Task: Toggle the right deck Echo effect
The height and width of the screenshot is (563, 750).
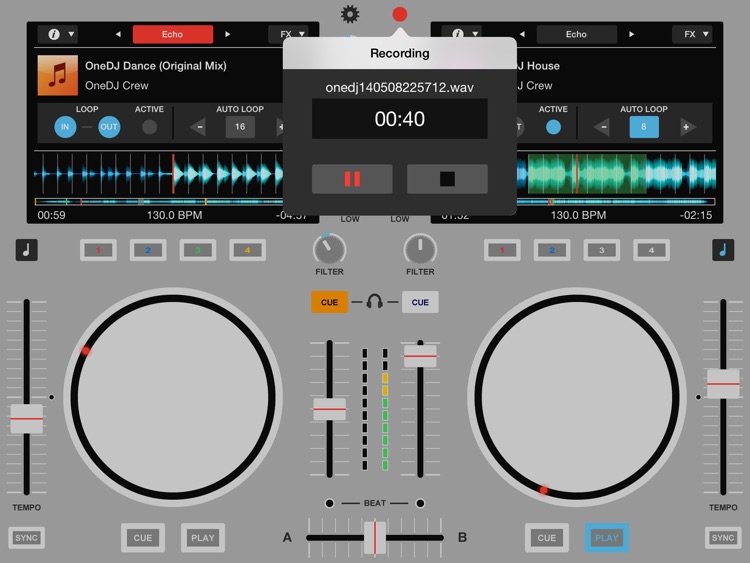Action: tap(576, 34)
